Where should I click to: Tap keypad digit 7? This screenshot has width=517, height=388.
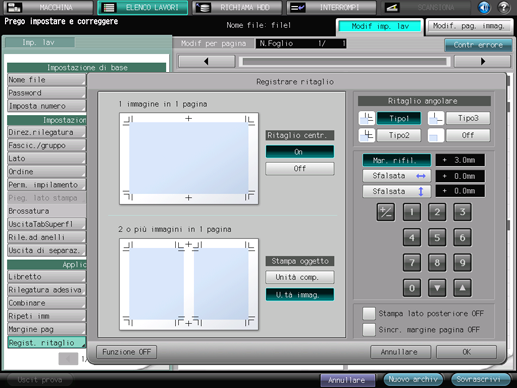(x=412, y=263)
